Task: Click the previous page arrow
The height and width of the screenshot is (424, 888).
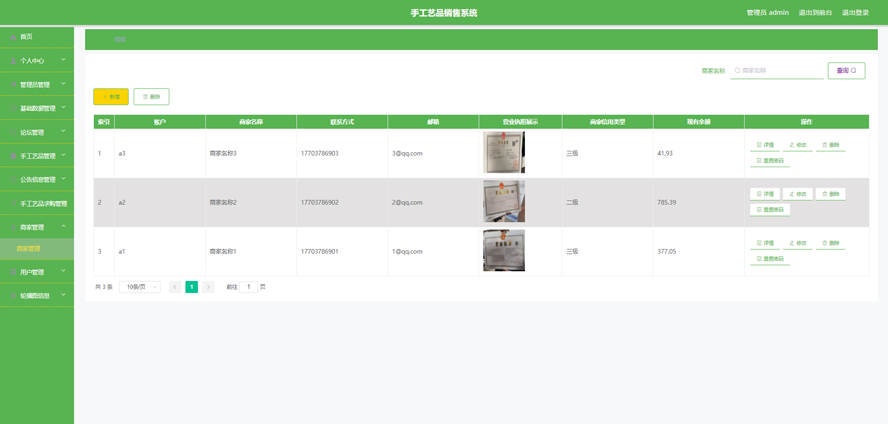Action: (175, 287)
